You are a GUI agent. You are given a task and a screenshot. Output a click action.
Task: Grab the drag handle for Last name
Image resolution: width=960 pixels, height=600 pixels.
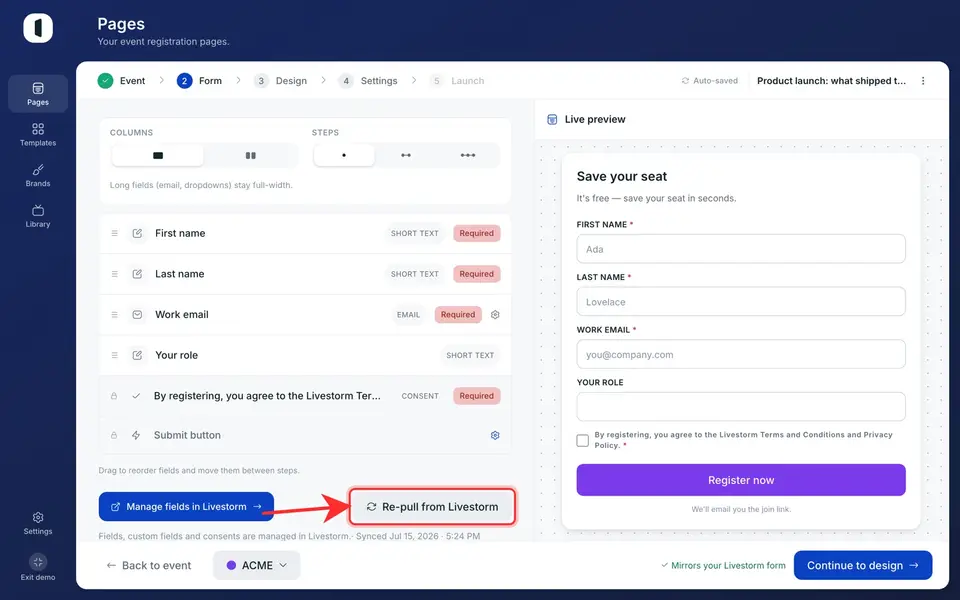click(114, 274)
